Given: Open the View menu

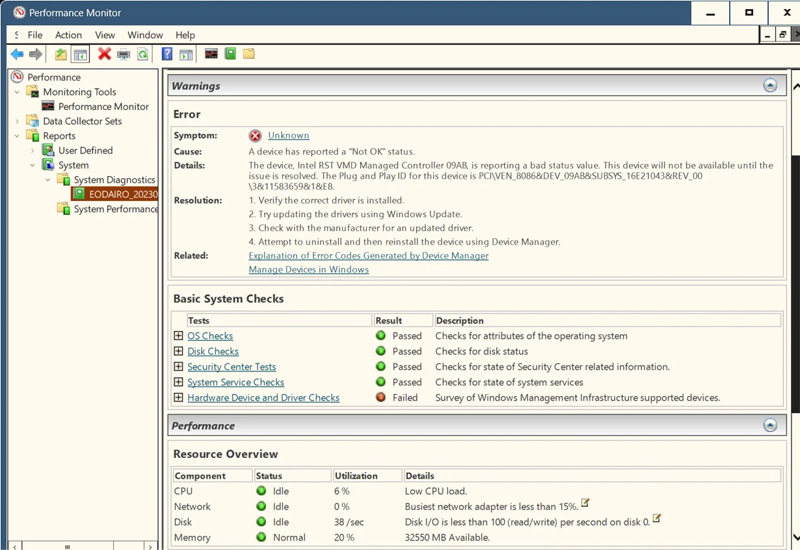Looking at the screenshot, I should coord(105,35).
